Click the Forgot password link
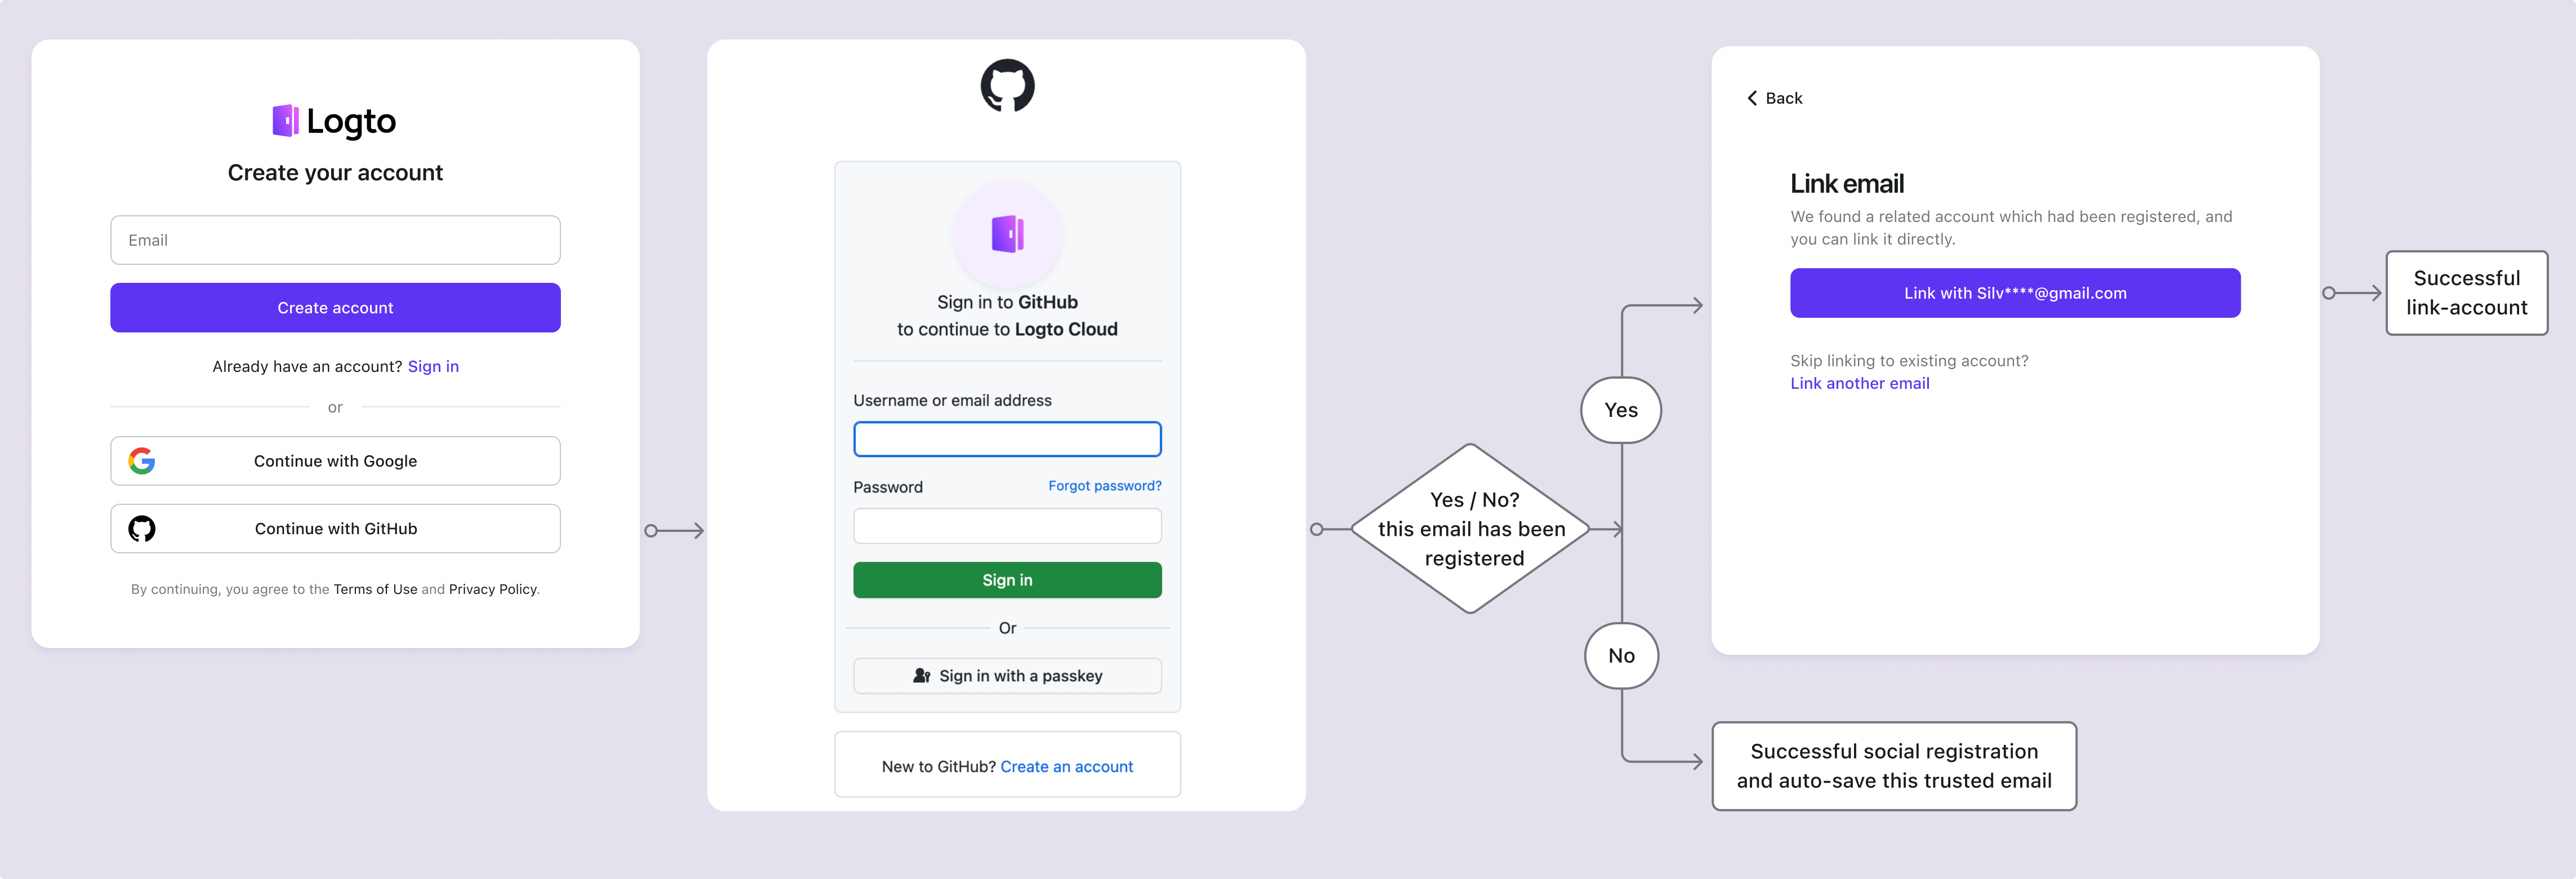This screenshot has width=2576, height=879. (x=1104, y=485)
